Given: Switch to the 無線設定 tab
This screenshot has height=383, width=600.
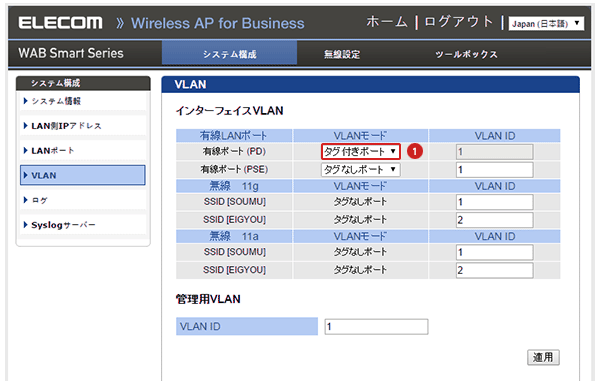Looking at the screenshot, I should point(342,54).
